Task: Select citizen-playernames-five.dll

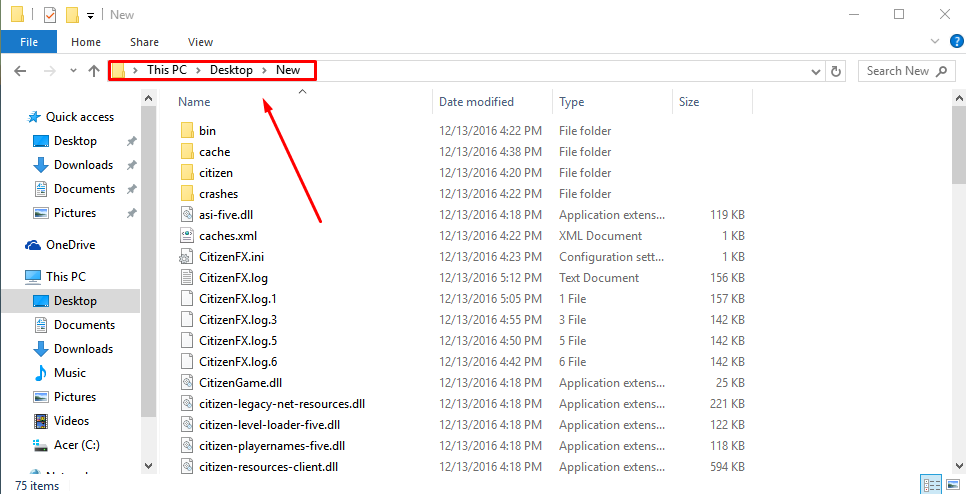Action: [272, 445]
